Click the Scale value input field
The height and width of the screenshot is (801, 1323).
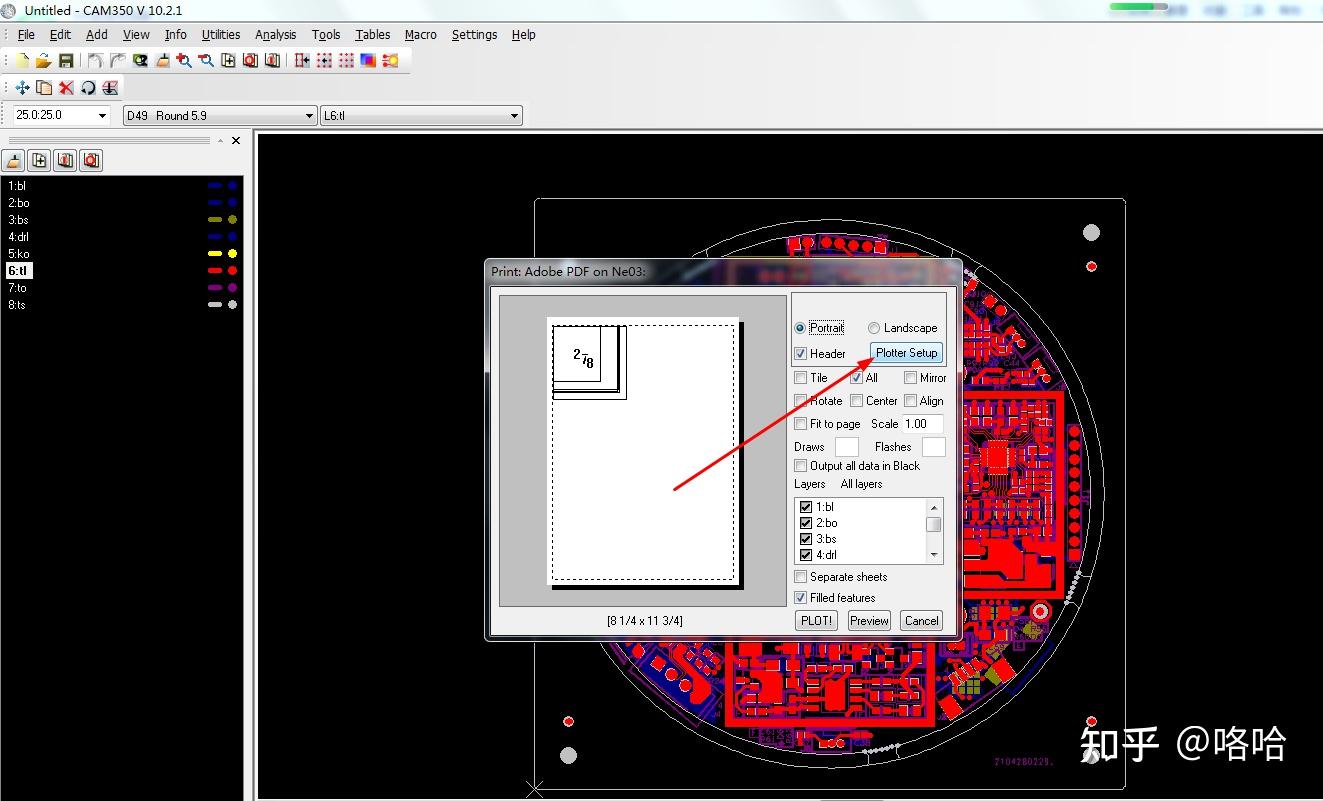pos(922,424)
